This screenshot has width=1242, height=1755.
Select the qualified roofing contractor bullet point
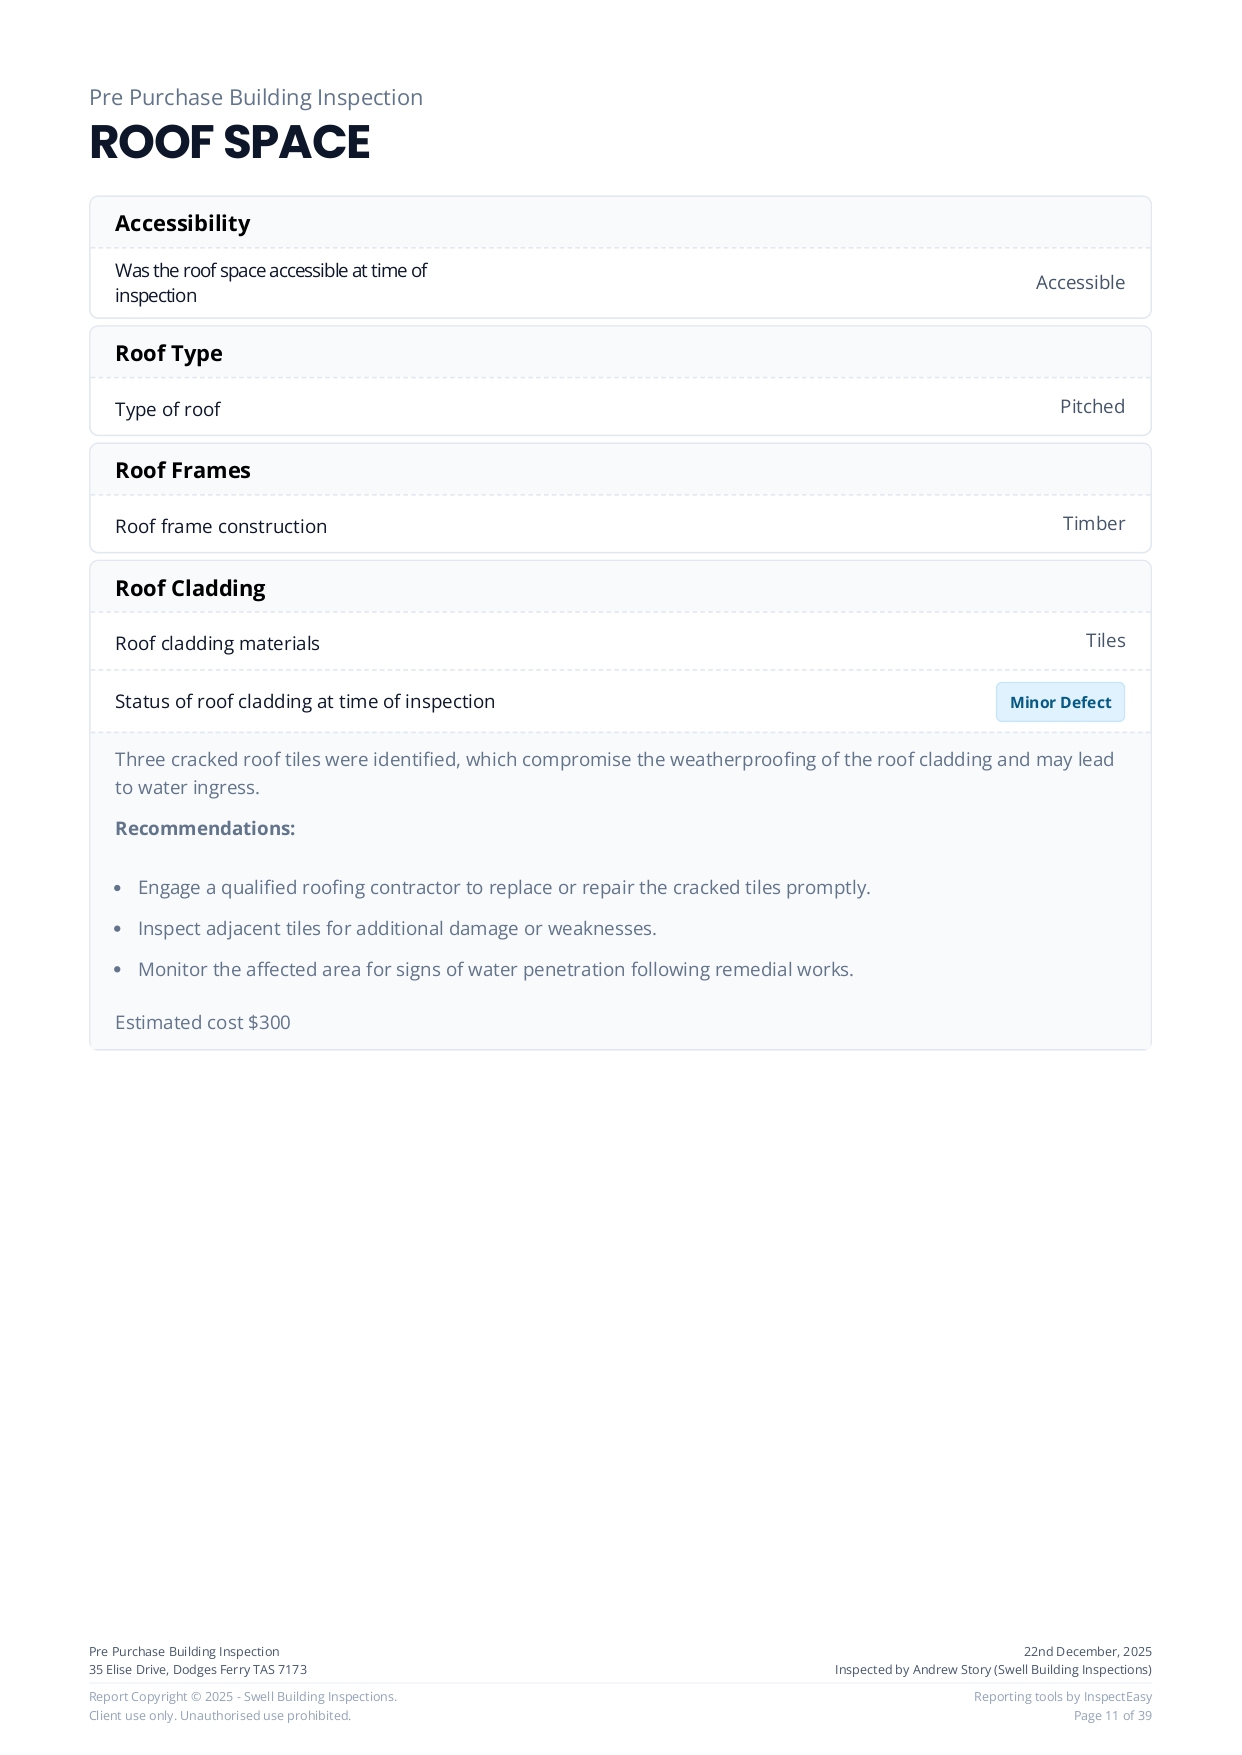click(x=504, y=888)
